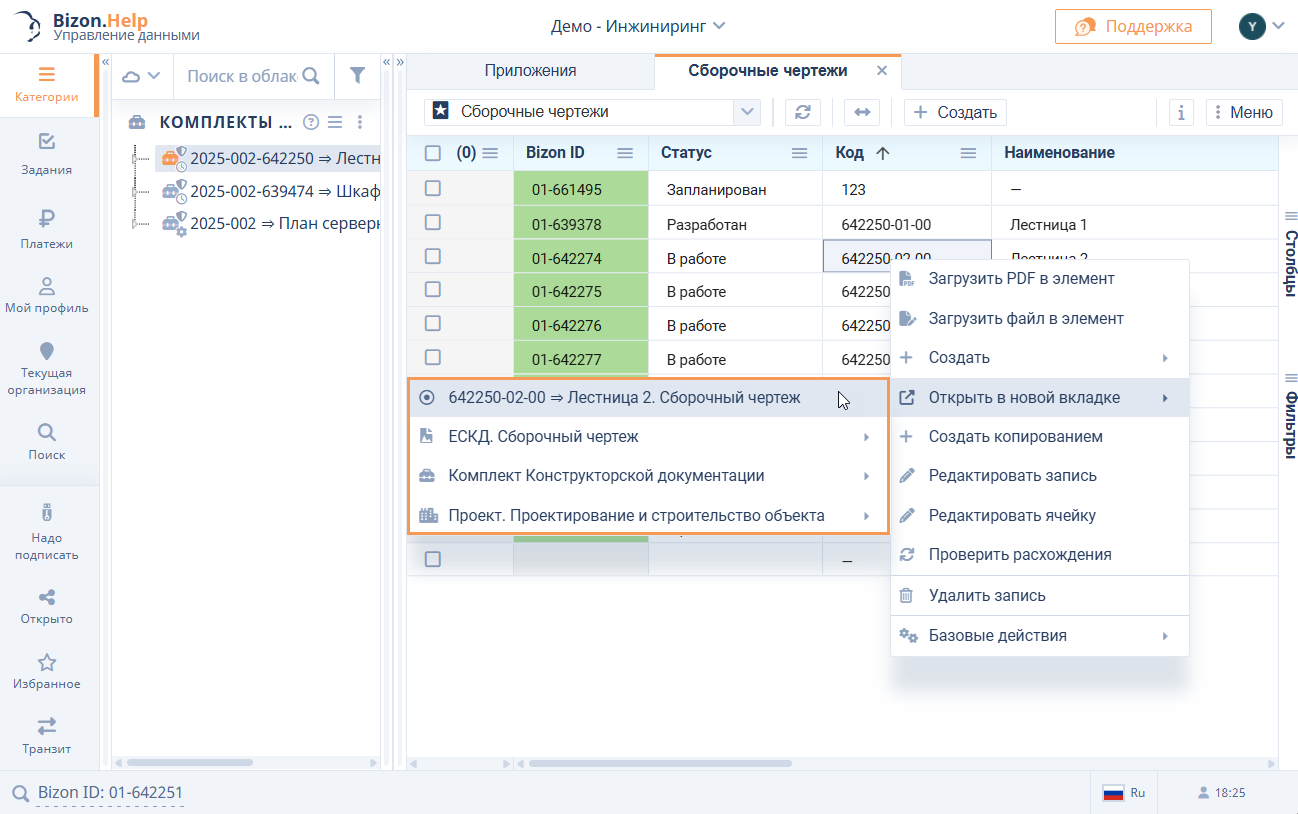Switch to the Приложения tab
The height and width of the screenshot is (814, 1298).
[530, 71]
